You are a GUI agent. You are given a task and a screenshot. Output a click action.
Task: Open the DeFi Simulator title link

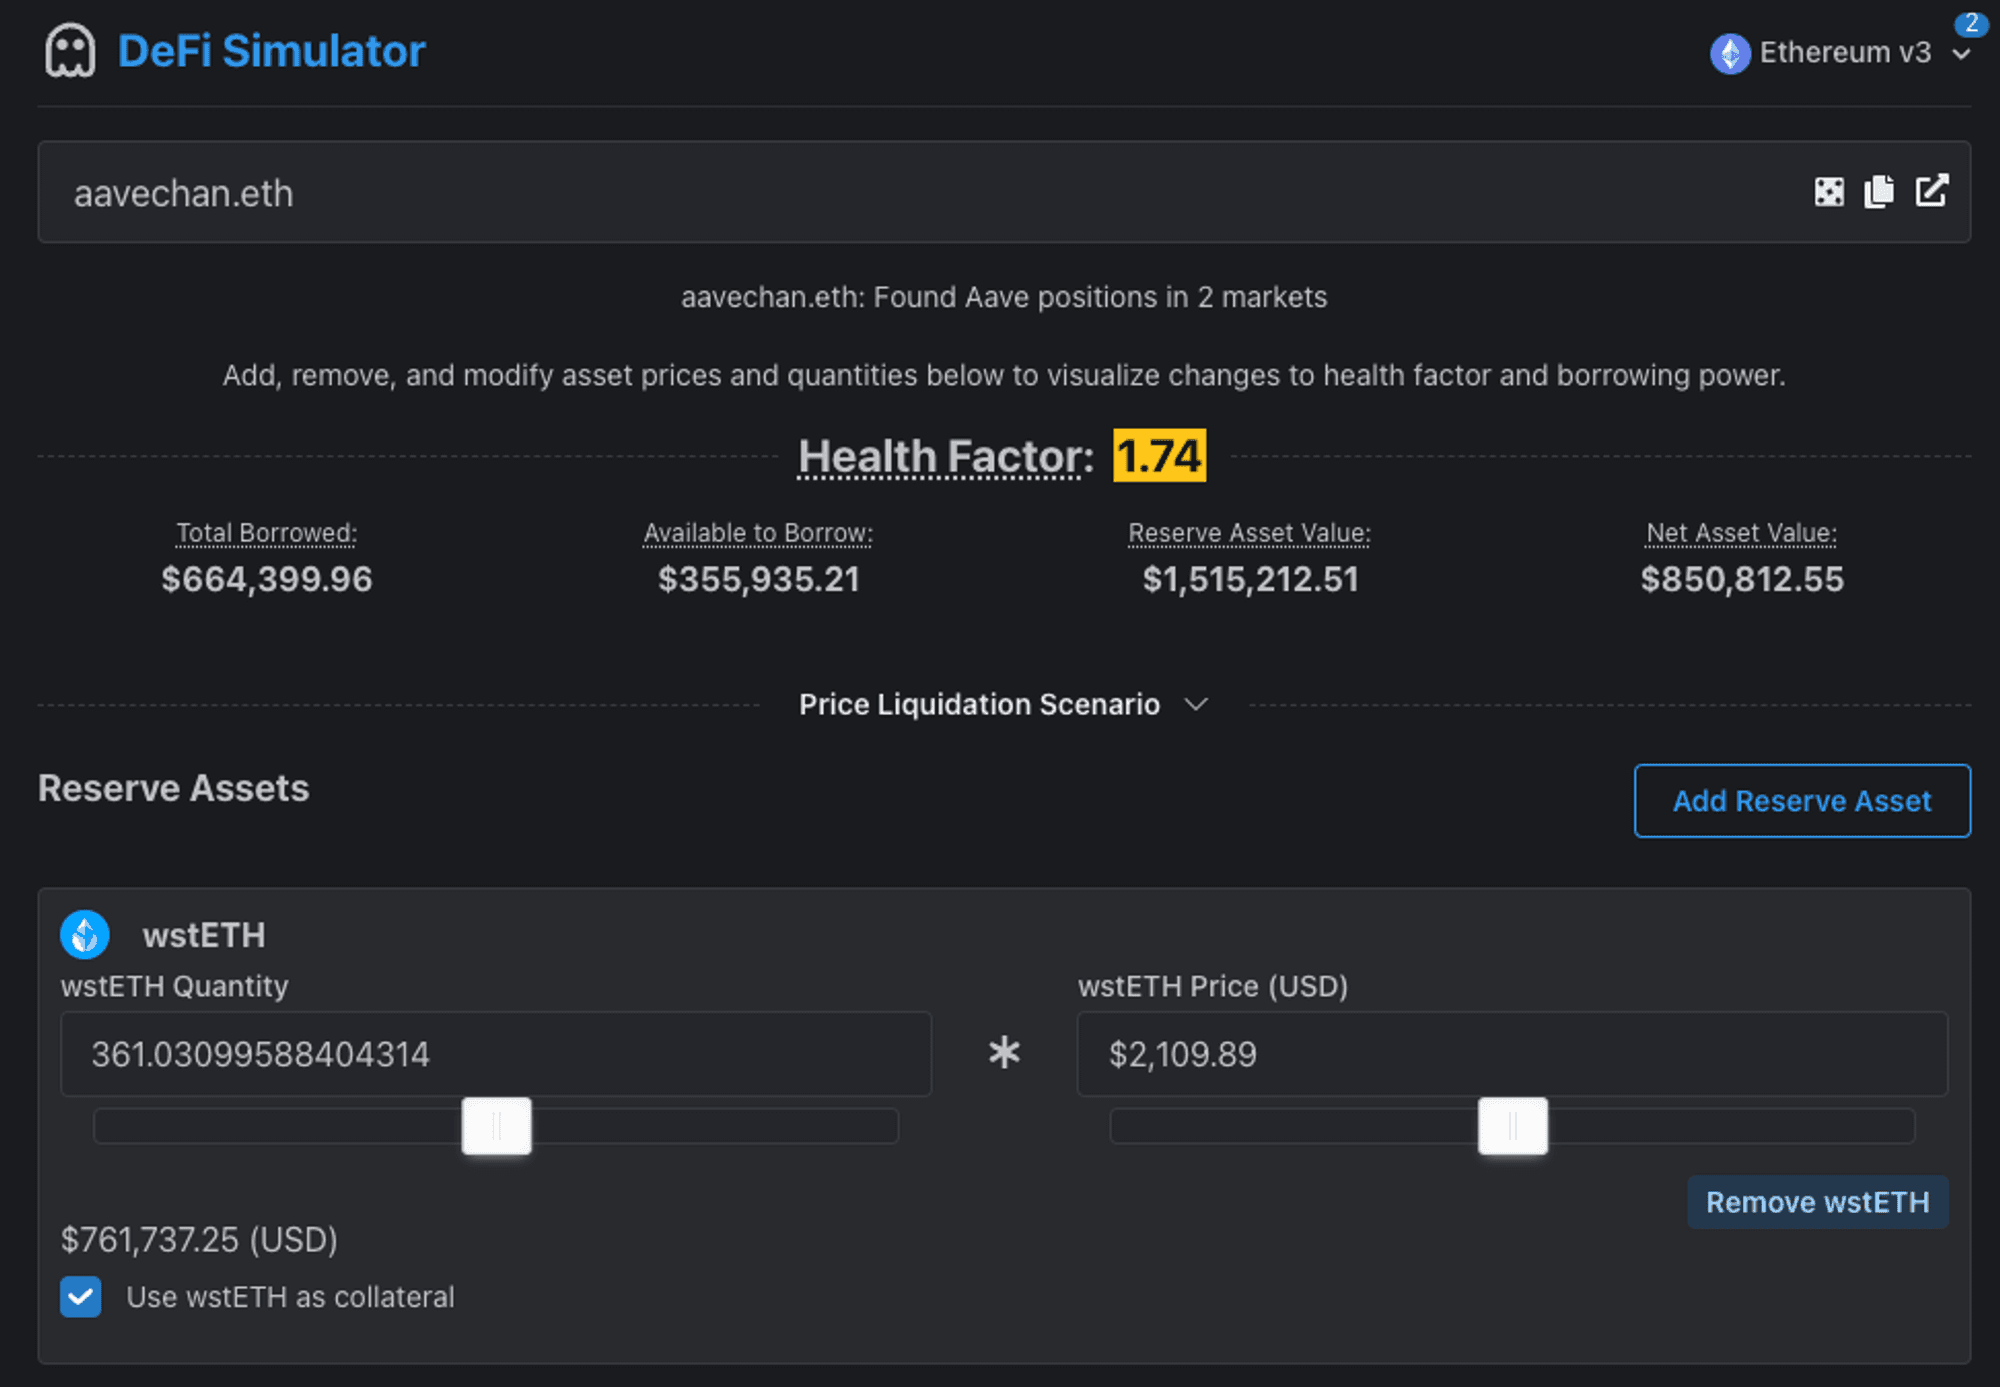pyautogui.click(x=271, y=51)
